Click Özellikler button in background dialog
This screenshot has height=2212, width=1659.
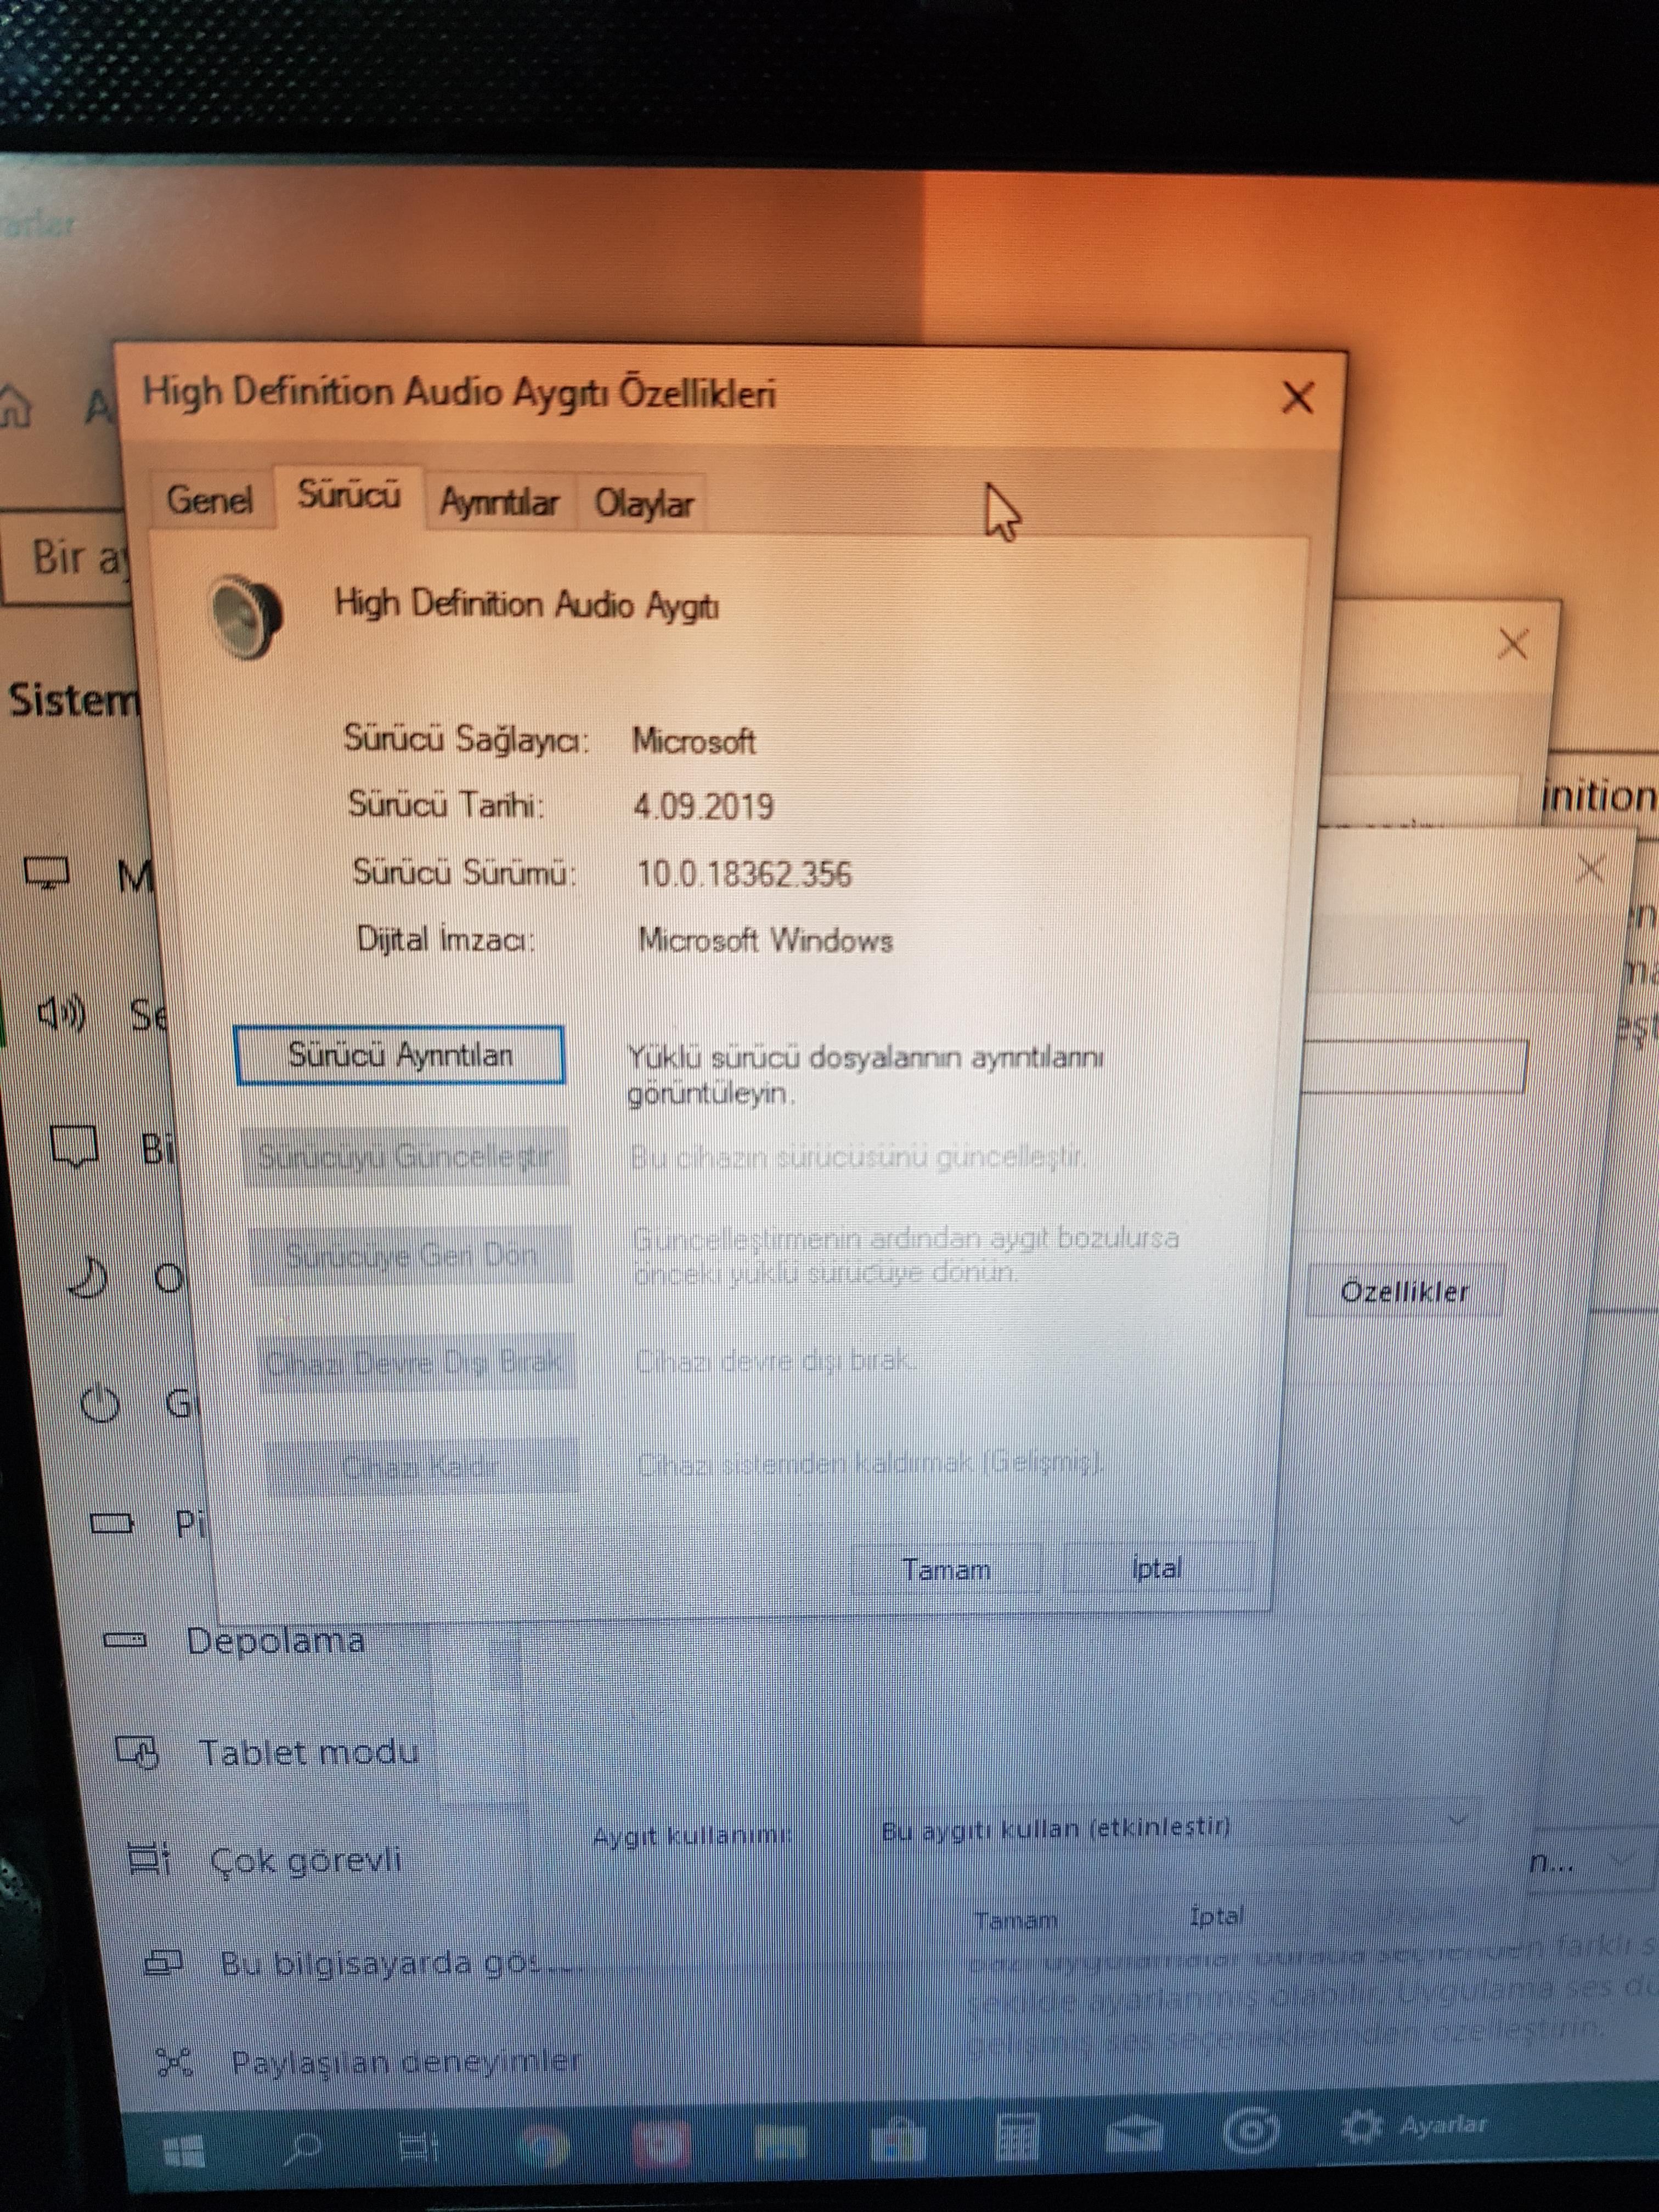(1405, 1292)
